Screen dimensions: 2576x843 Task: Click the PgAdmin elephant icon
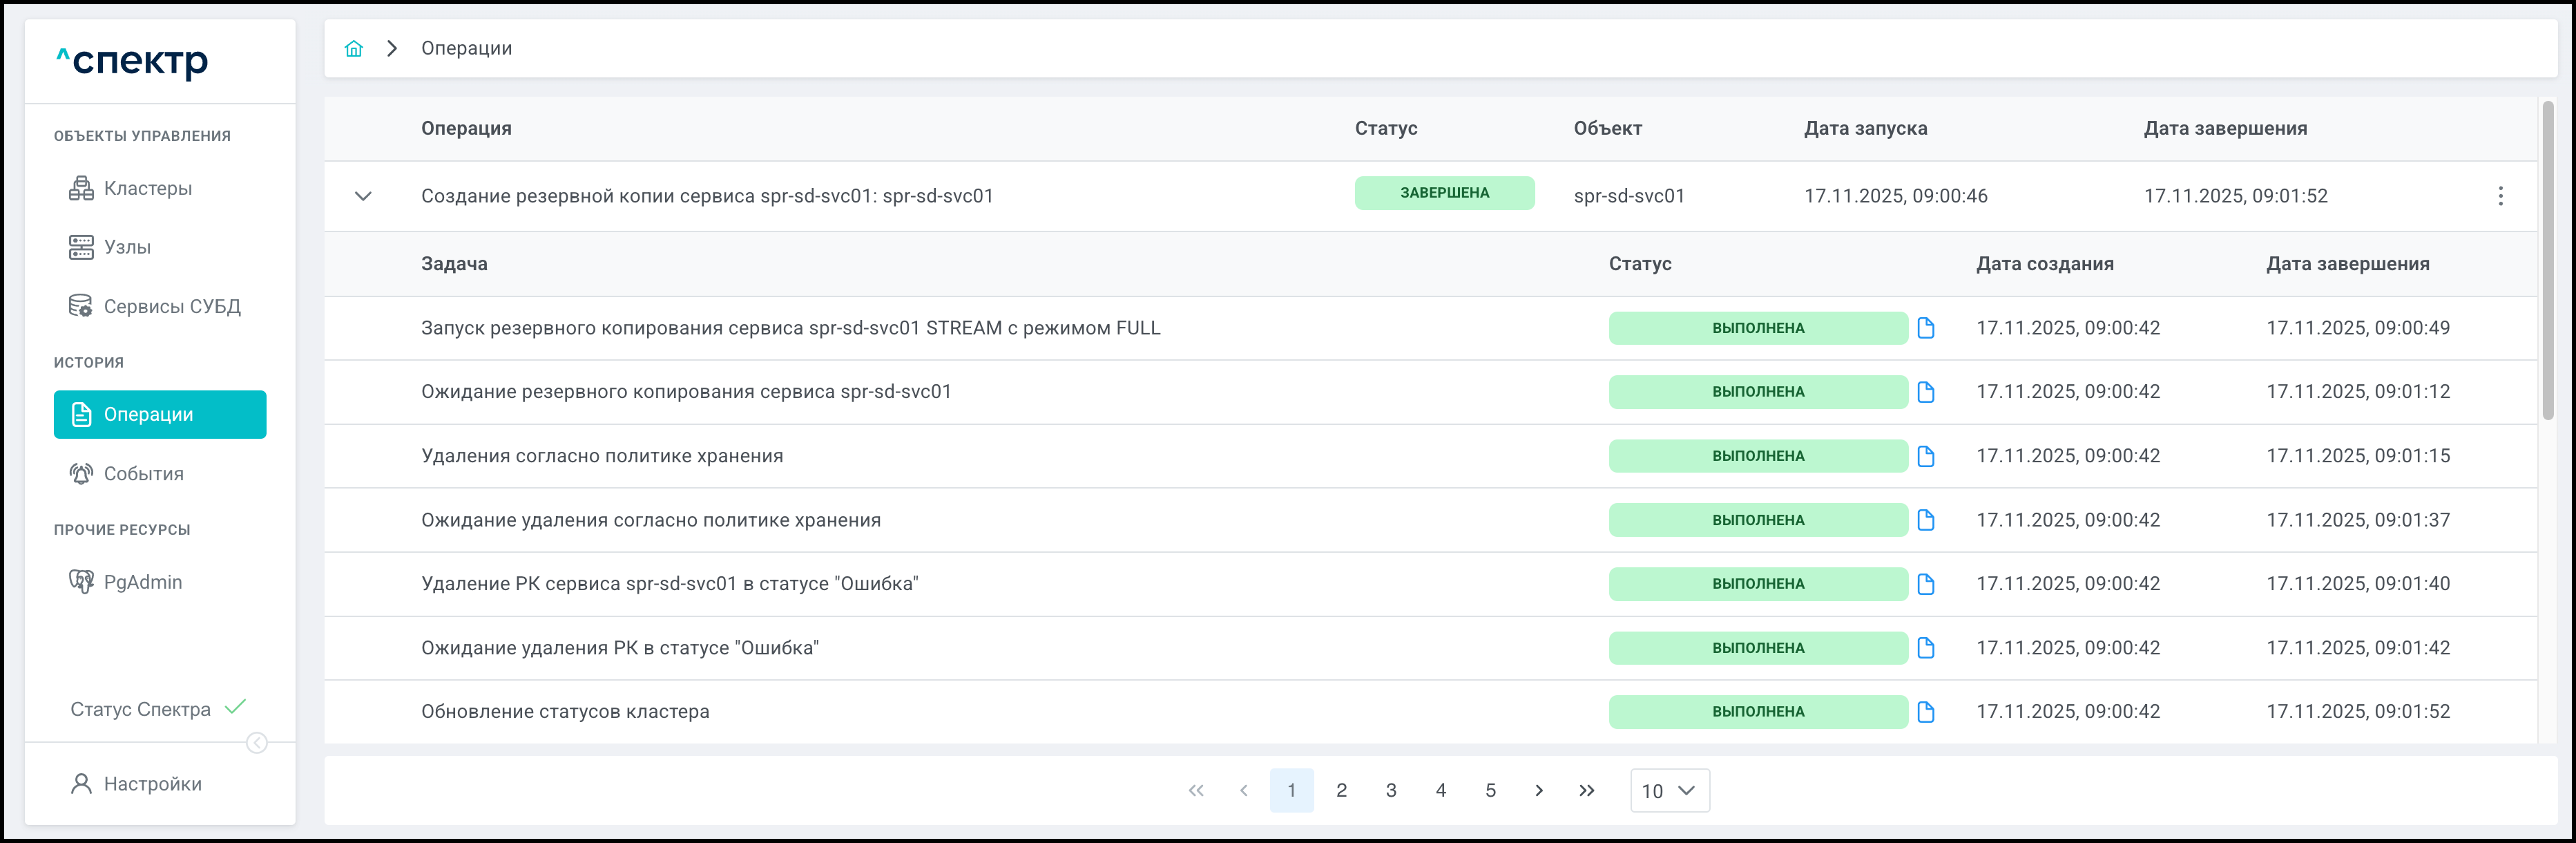(81, 582)
